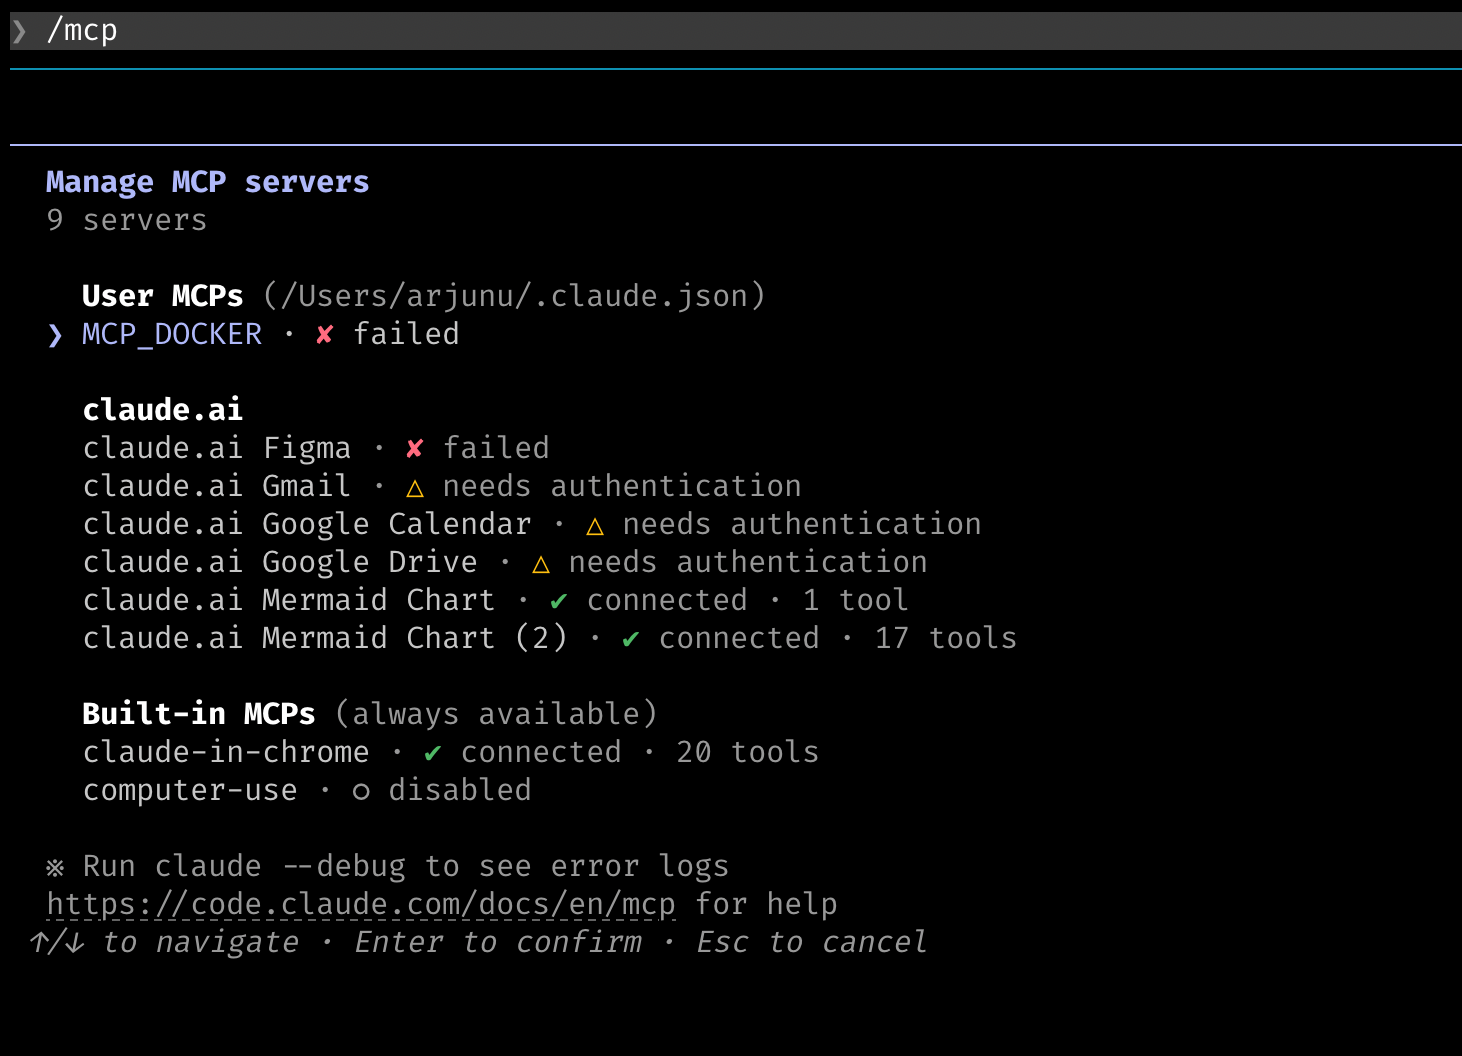Click 'connected' status on claude-in-chrome row

click(541, 752)
